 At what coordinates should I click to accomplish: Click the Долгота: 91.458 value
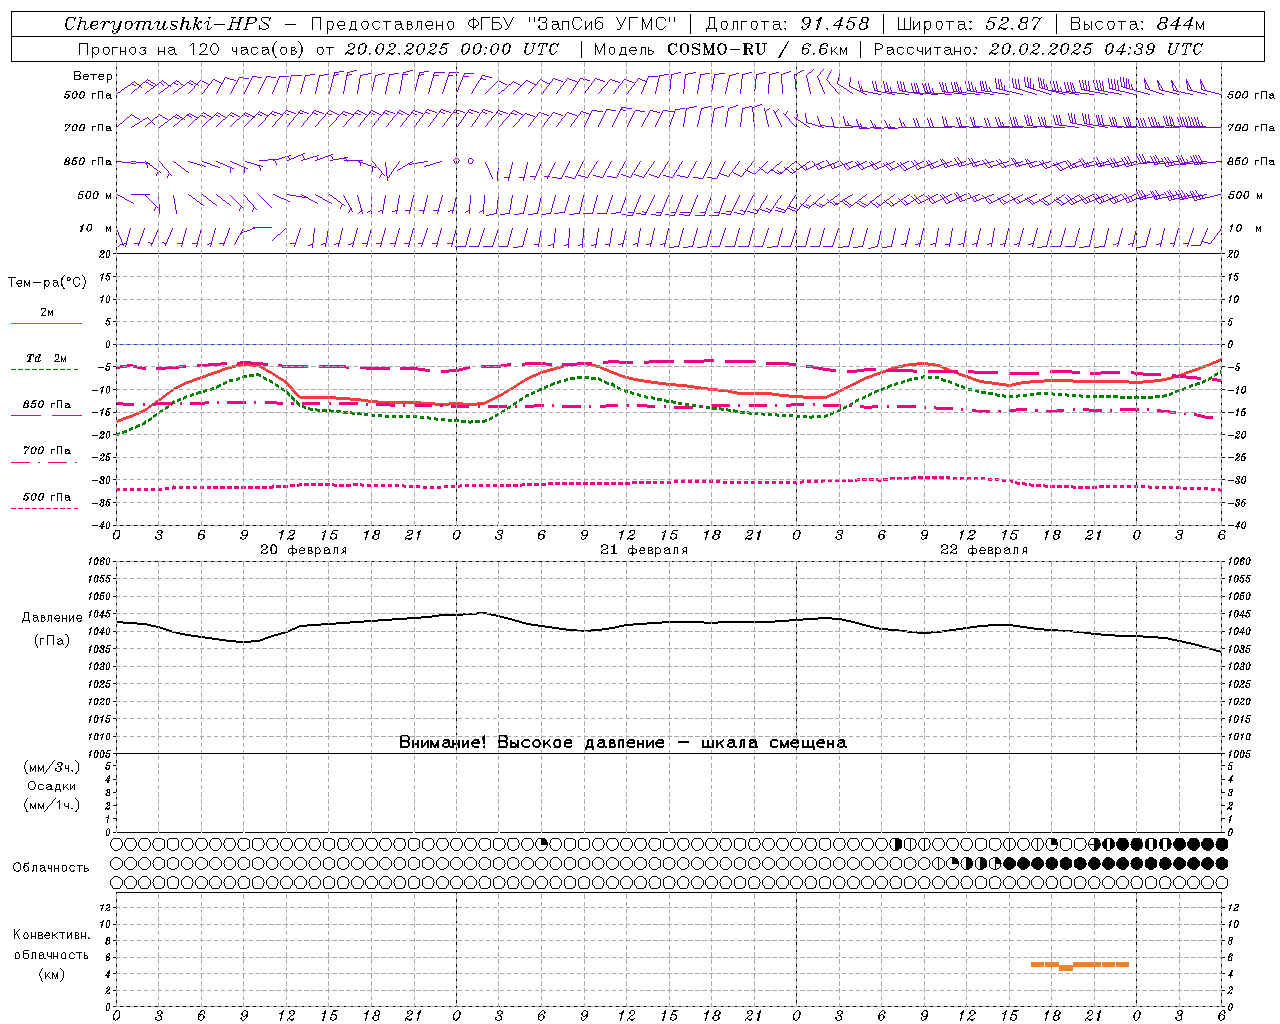[787, 24]
